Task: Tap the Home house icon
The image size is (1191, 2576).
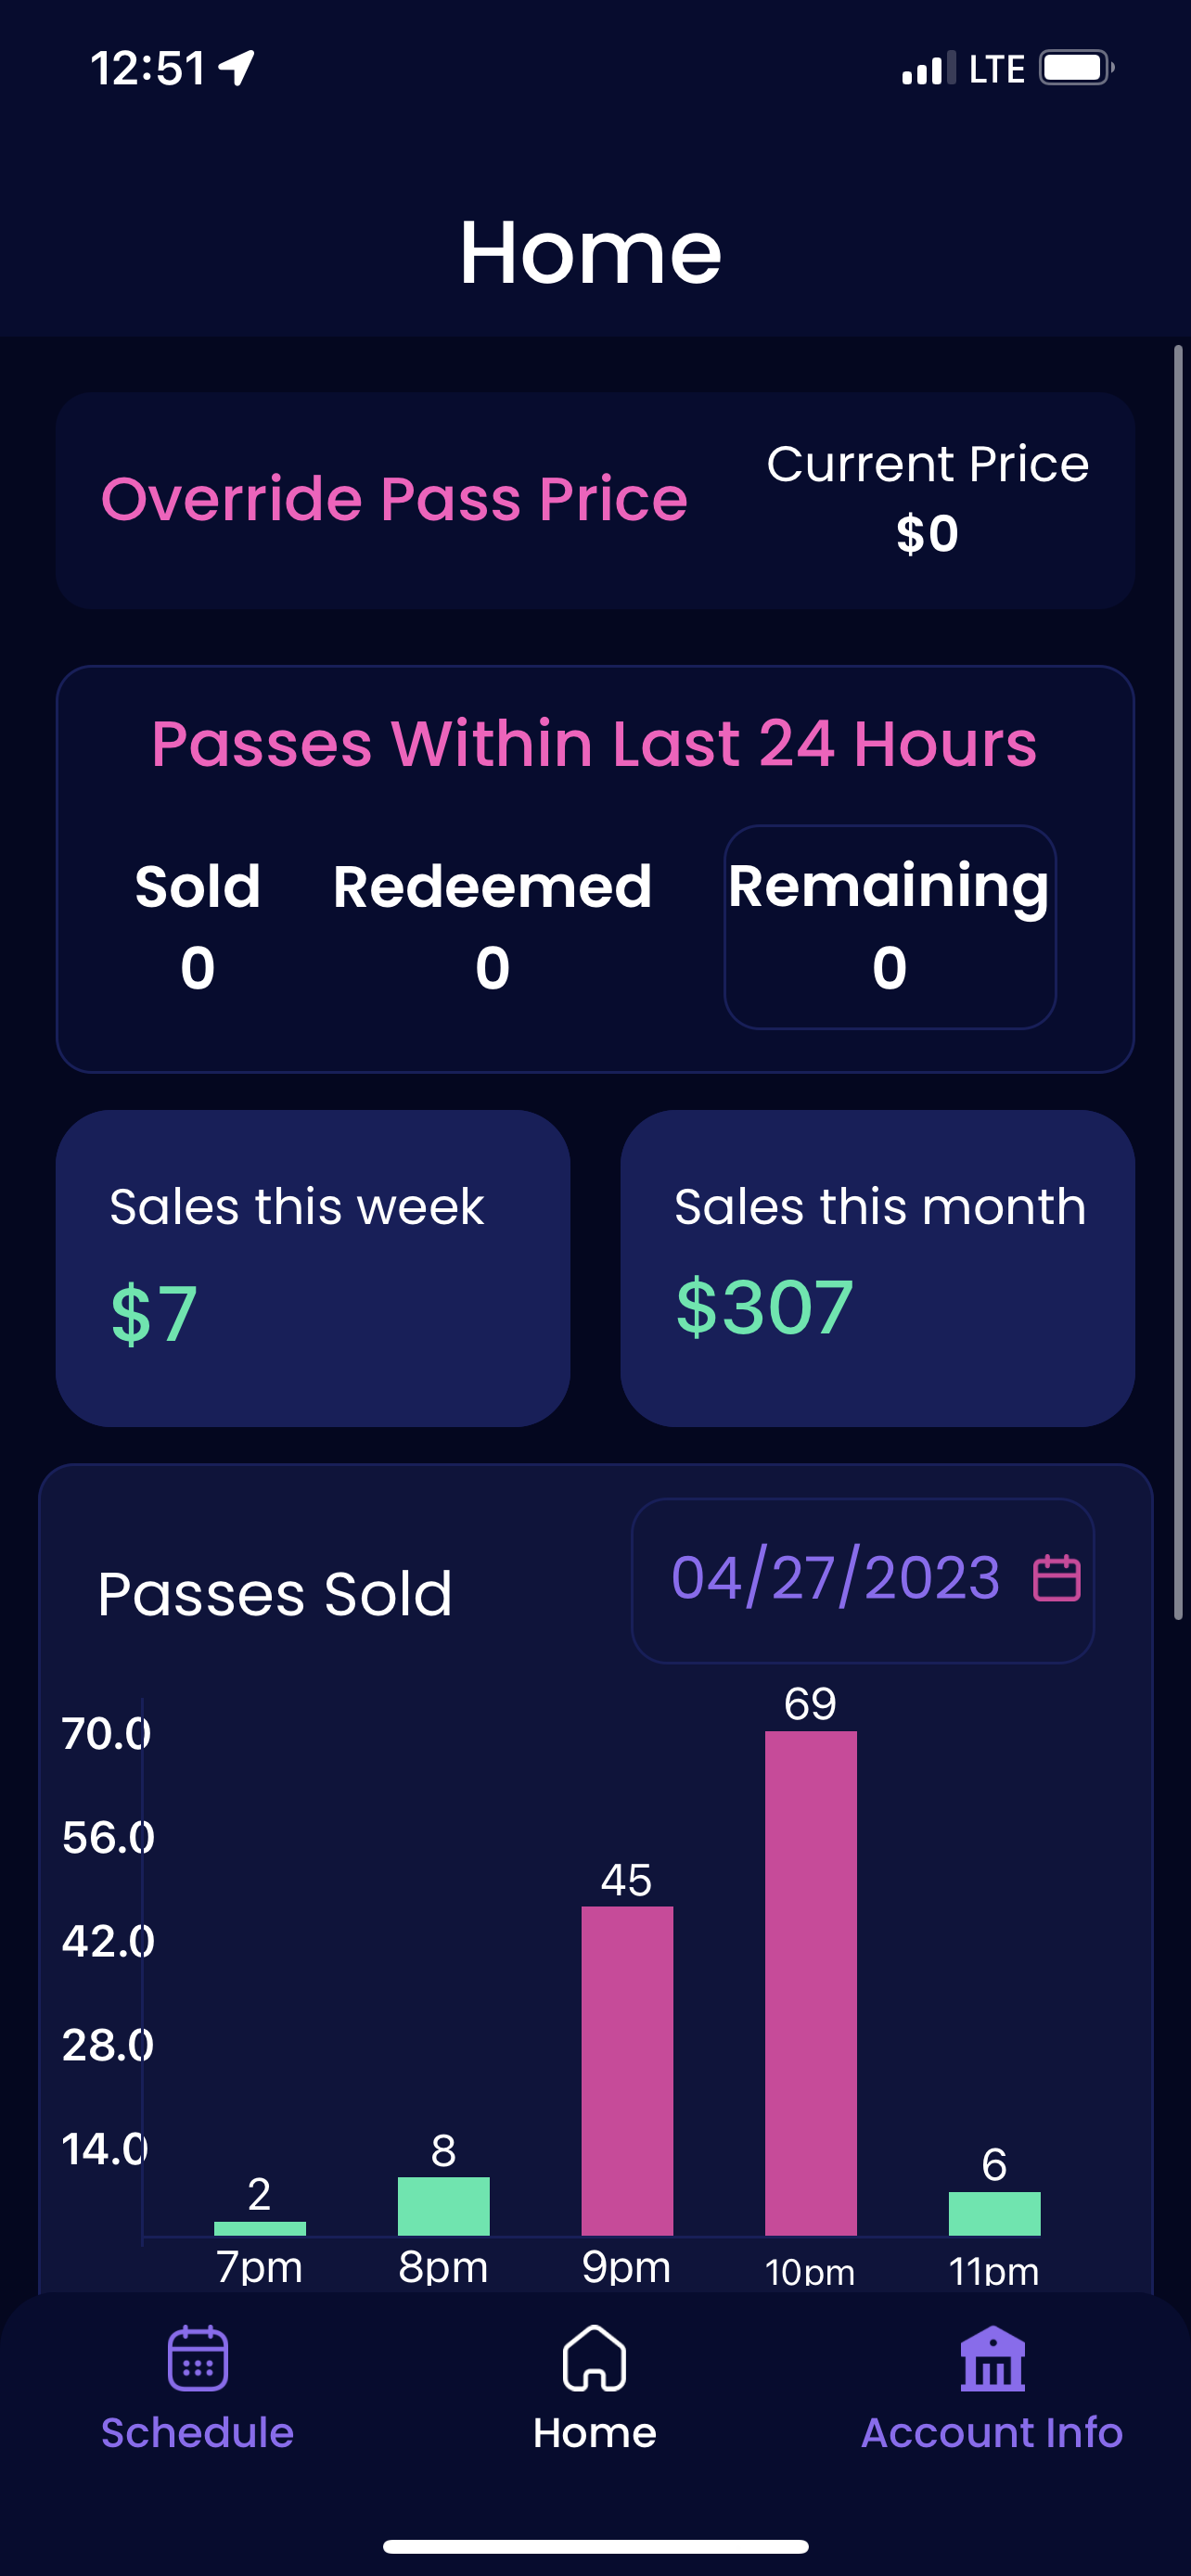Action: tap(594, 2359)
